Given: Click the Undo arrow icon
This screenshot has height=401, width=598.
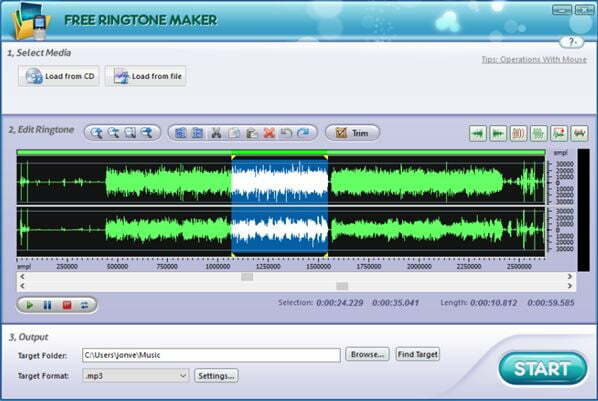Looking at the screenshot, I should [x=286, y=133].
